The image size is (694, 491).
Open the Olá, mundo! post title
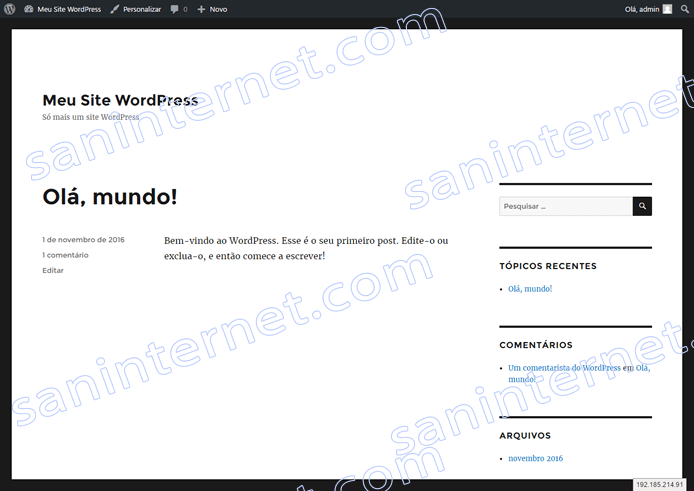click(110, 197)
